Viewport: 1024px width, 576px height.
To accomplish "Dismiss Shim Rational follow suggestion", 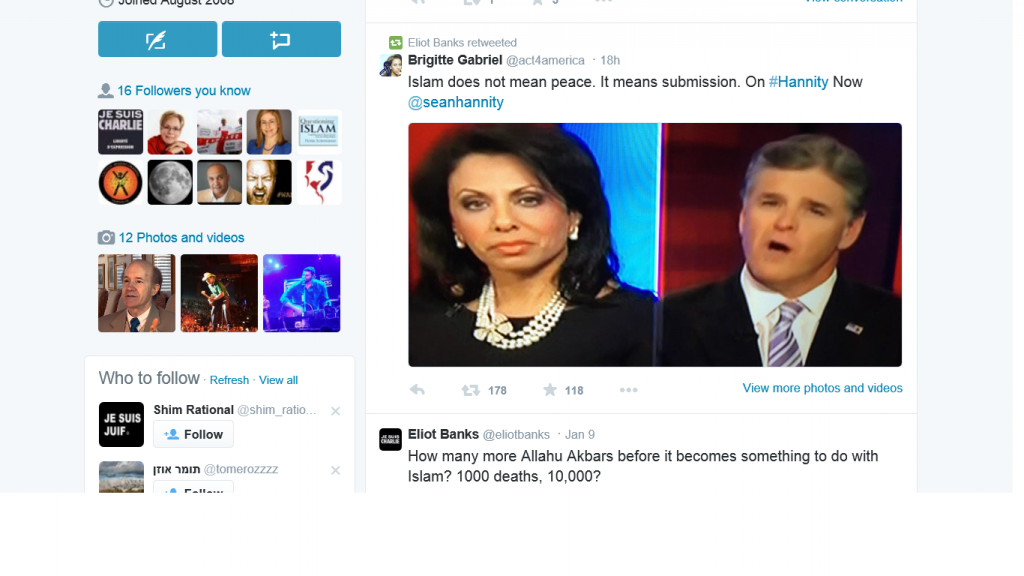I will point(336,411).
